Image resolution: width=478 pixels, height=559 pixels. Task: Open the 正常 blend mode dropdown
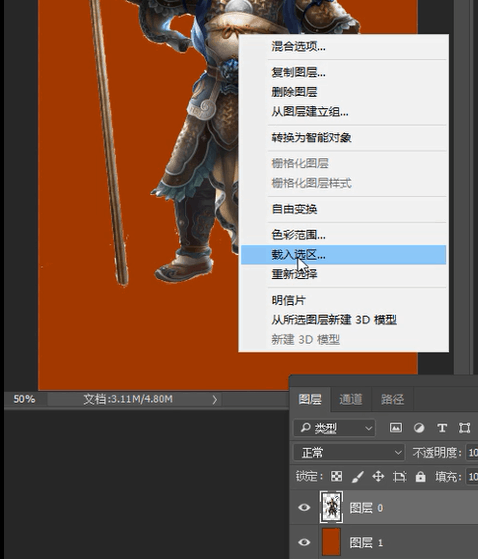tap(349, 453)
